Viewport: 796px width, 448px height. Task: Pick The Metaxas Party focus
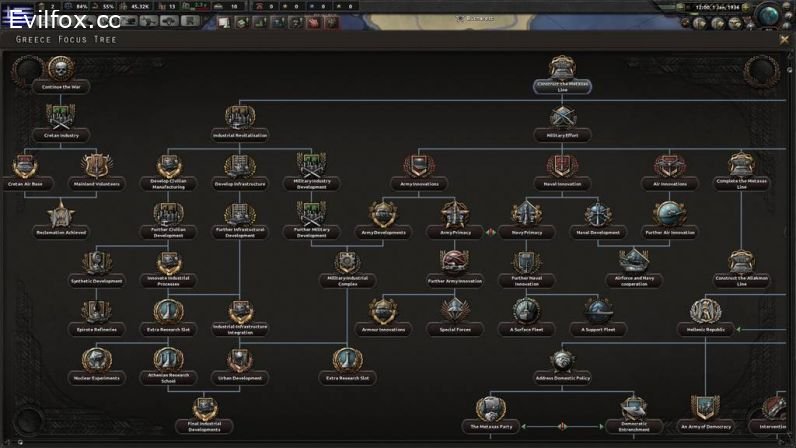[x=492, y=410]
